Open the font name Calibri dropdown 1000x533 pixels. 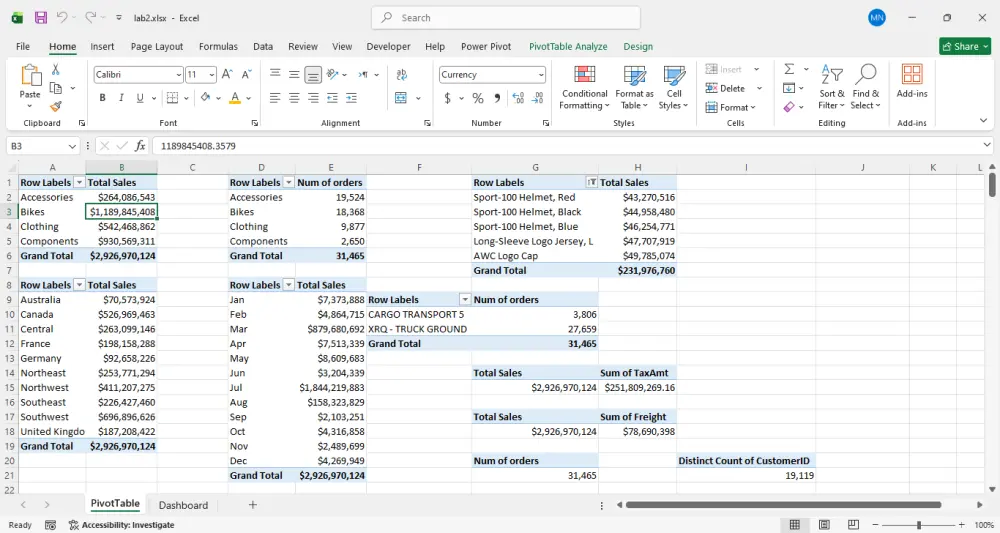(179, 75)
